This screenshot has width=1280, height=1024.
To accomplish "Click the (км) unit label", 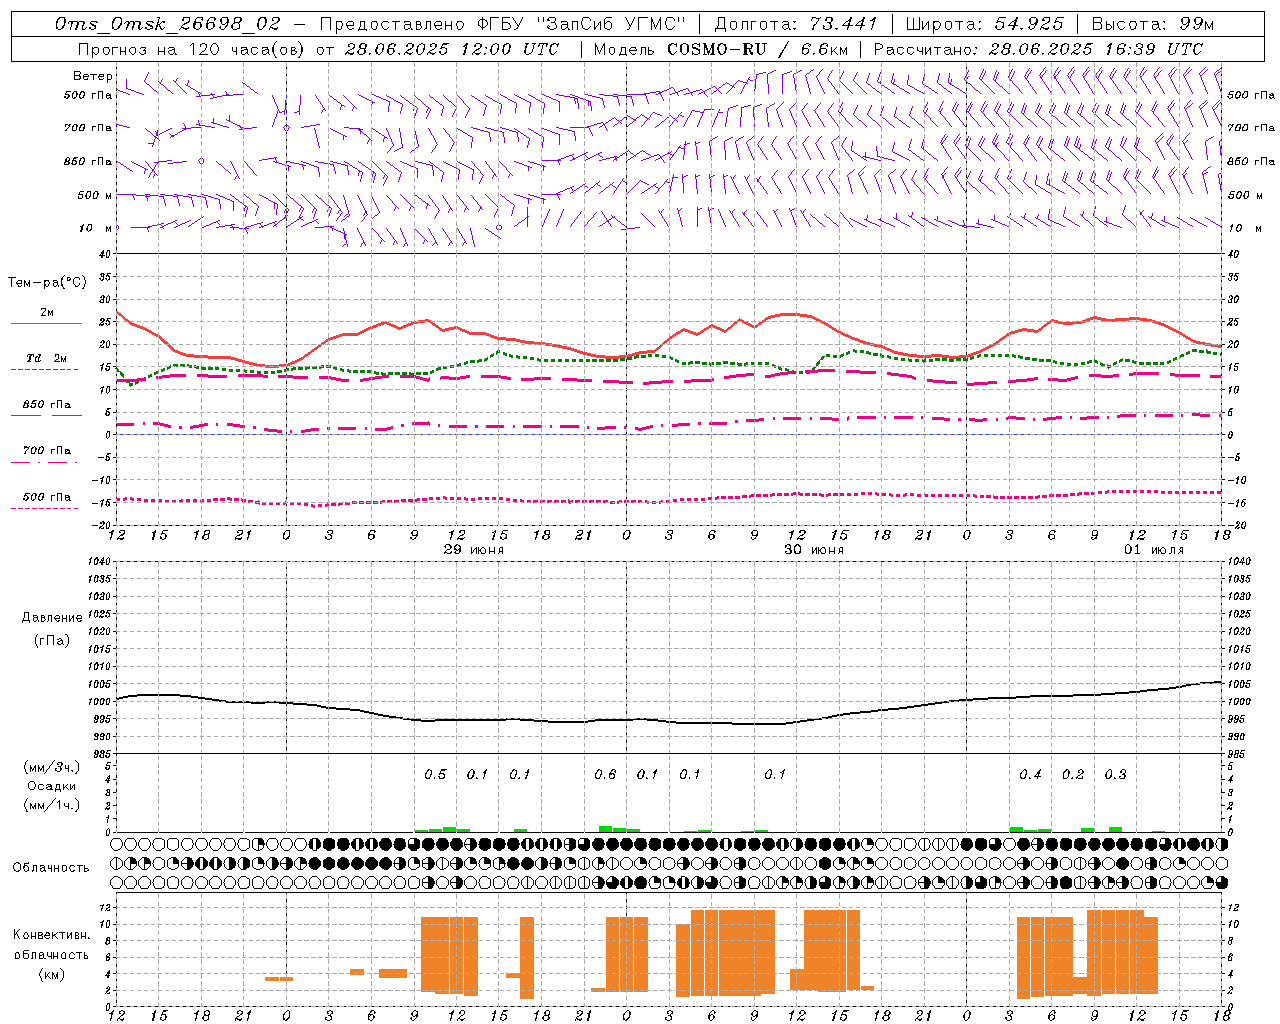I will pos(52,974).
